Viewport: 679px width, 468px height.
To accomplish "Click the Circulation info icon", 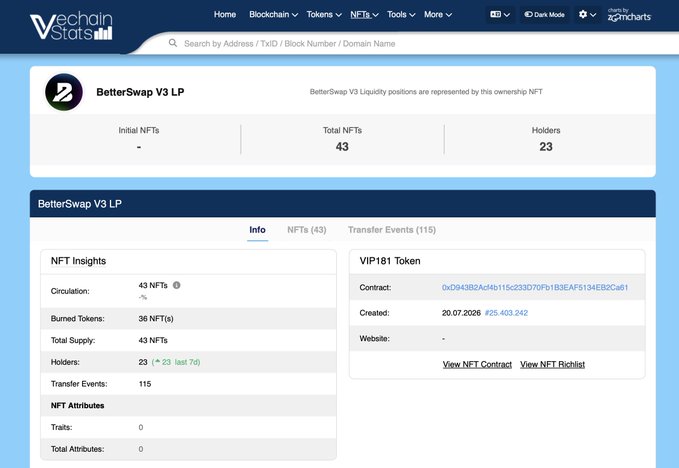I will click(177, 285).
